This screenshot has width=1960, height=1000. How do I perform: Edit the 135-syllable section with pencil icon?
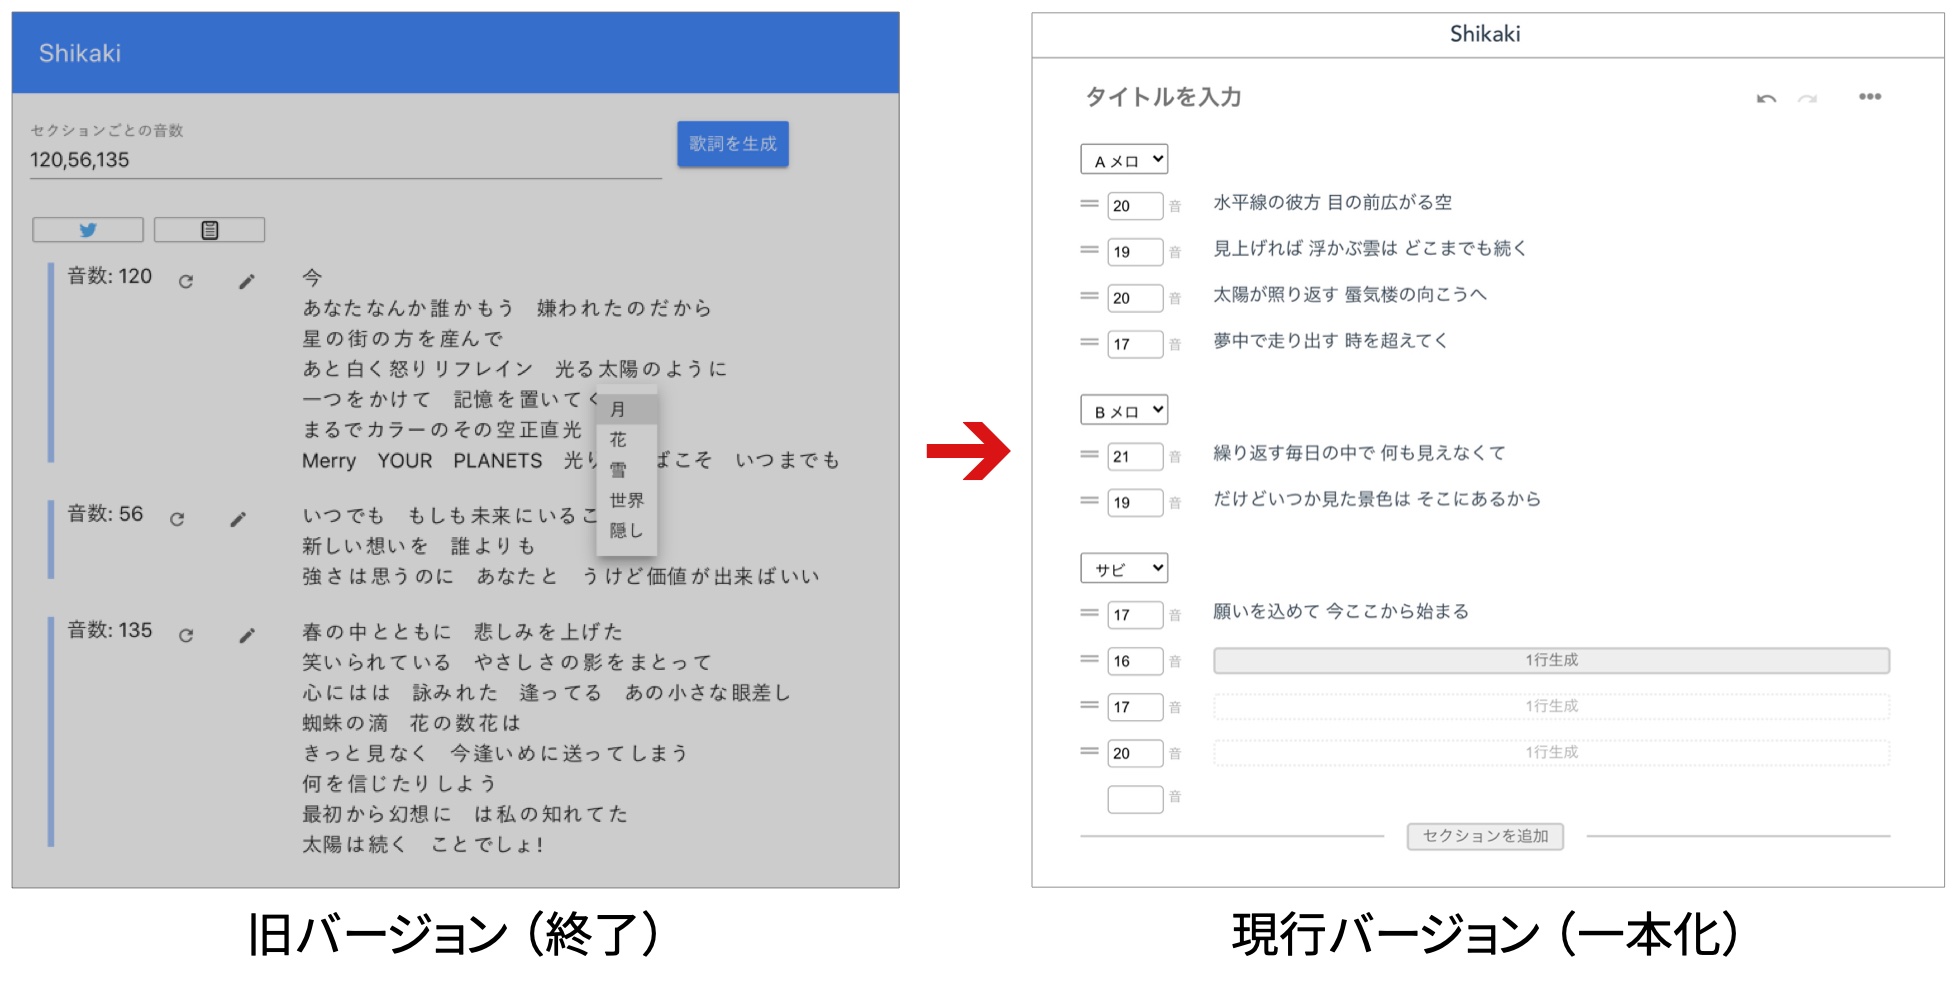pos(247,635)
